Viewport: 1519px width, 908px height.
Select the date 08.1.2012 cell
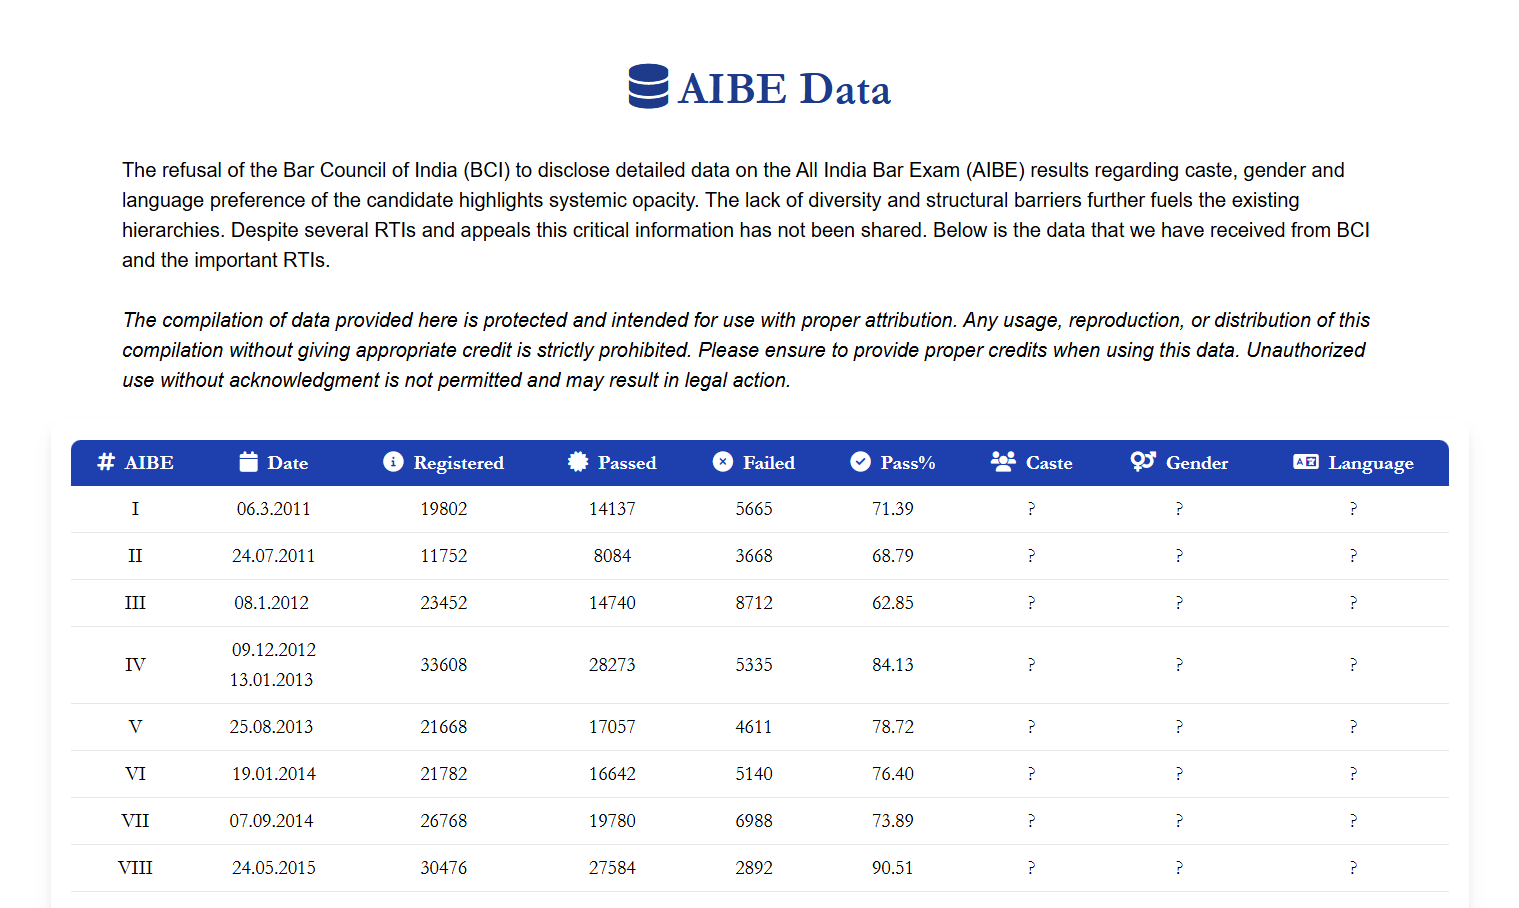(x=272, y=603)
